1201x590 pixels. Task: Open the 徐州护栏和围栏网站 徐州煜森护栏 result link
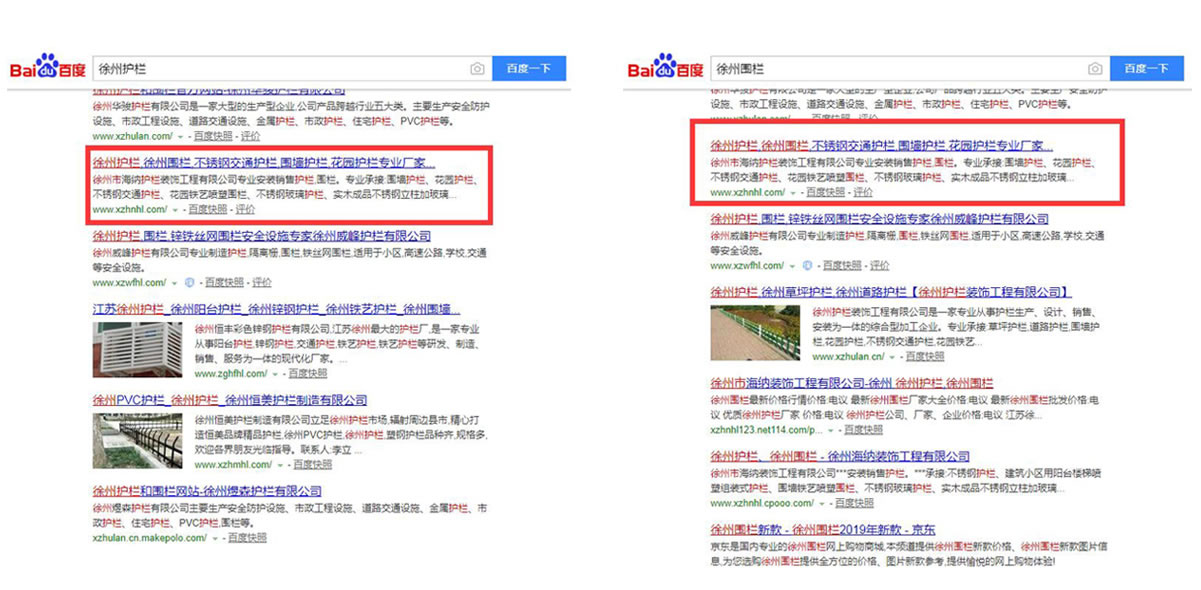tap(207, 491)
